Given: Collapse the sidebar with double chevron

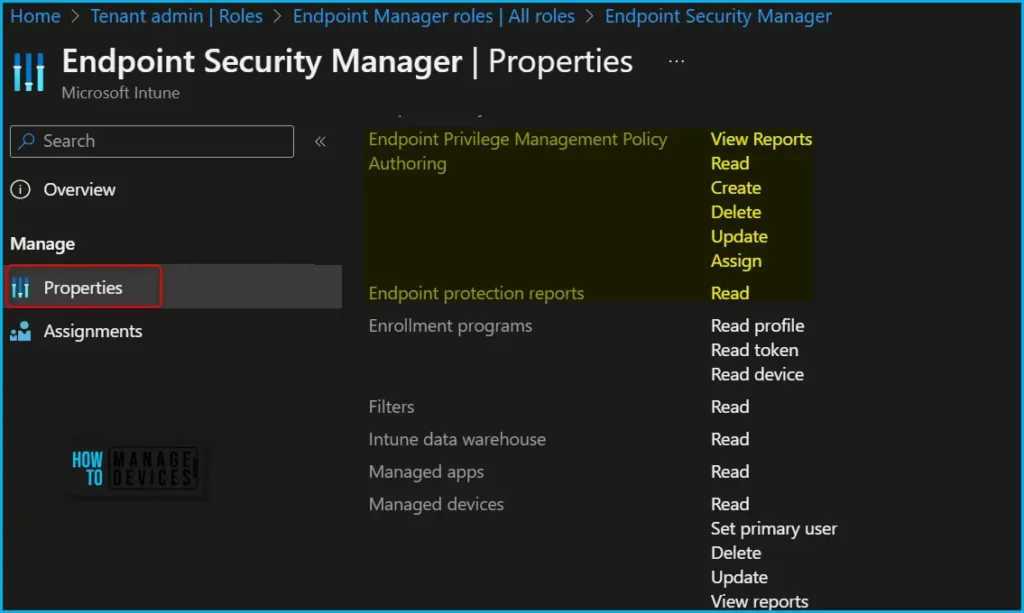Looking at the screenshot, I should coord(320,142).
